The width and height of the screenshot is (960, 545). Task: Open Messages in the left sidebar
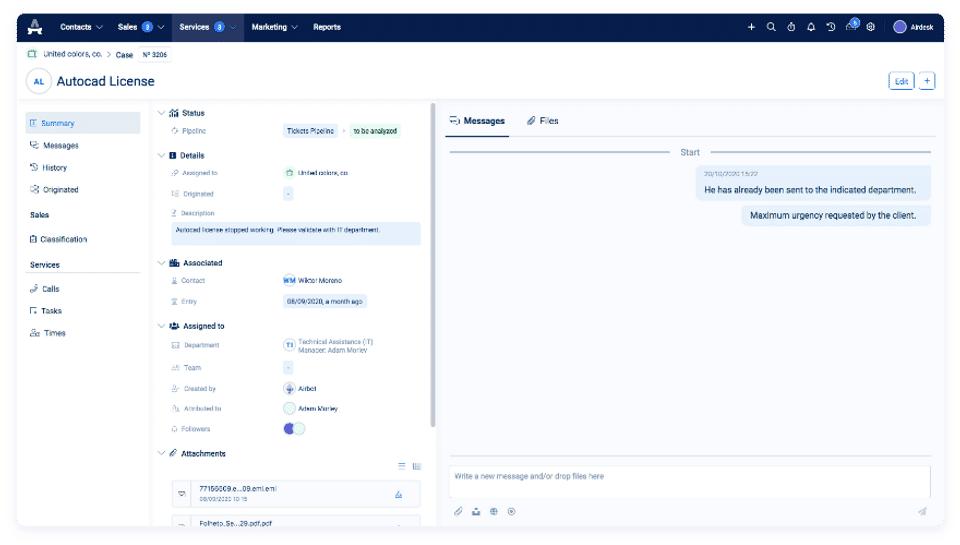point(54,145)
